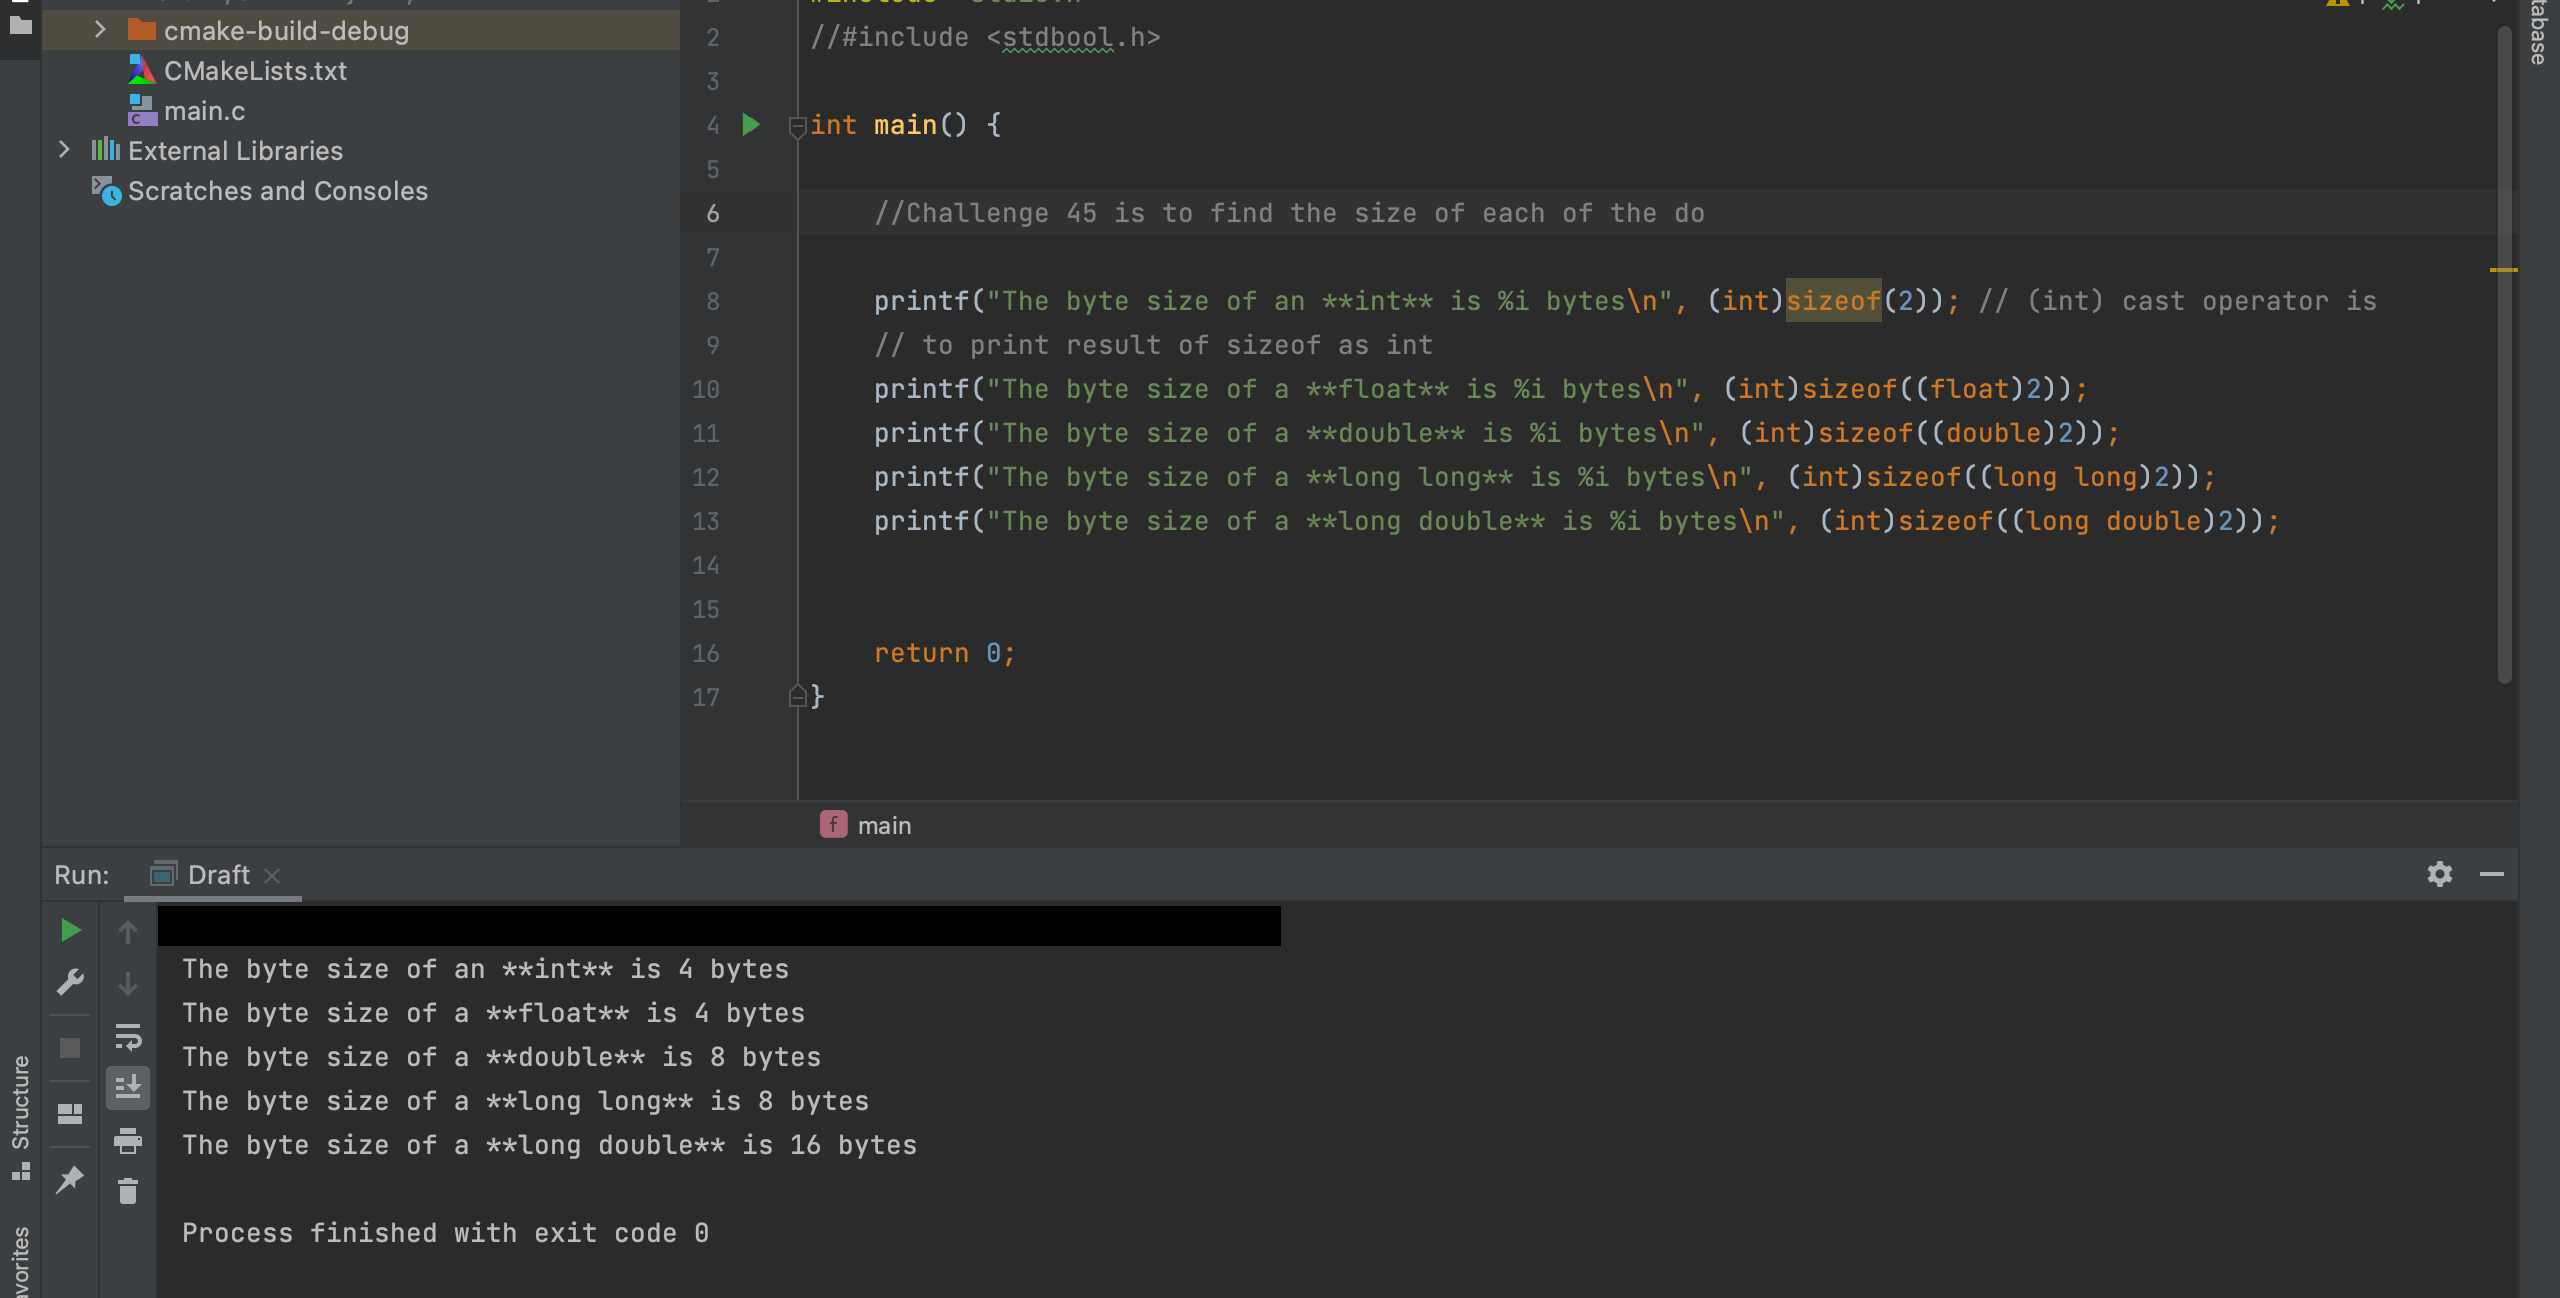This screenshot has height=1298, width=2560.
Task: Open run configuration wrench settings
Action: coord(70,983)
